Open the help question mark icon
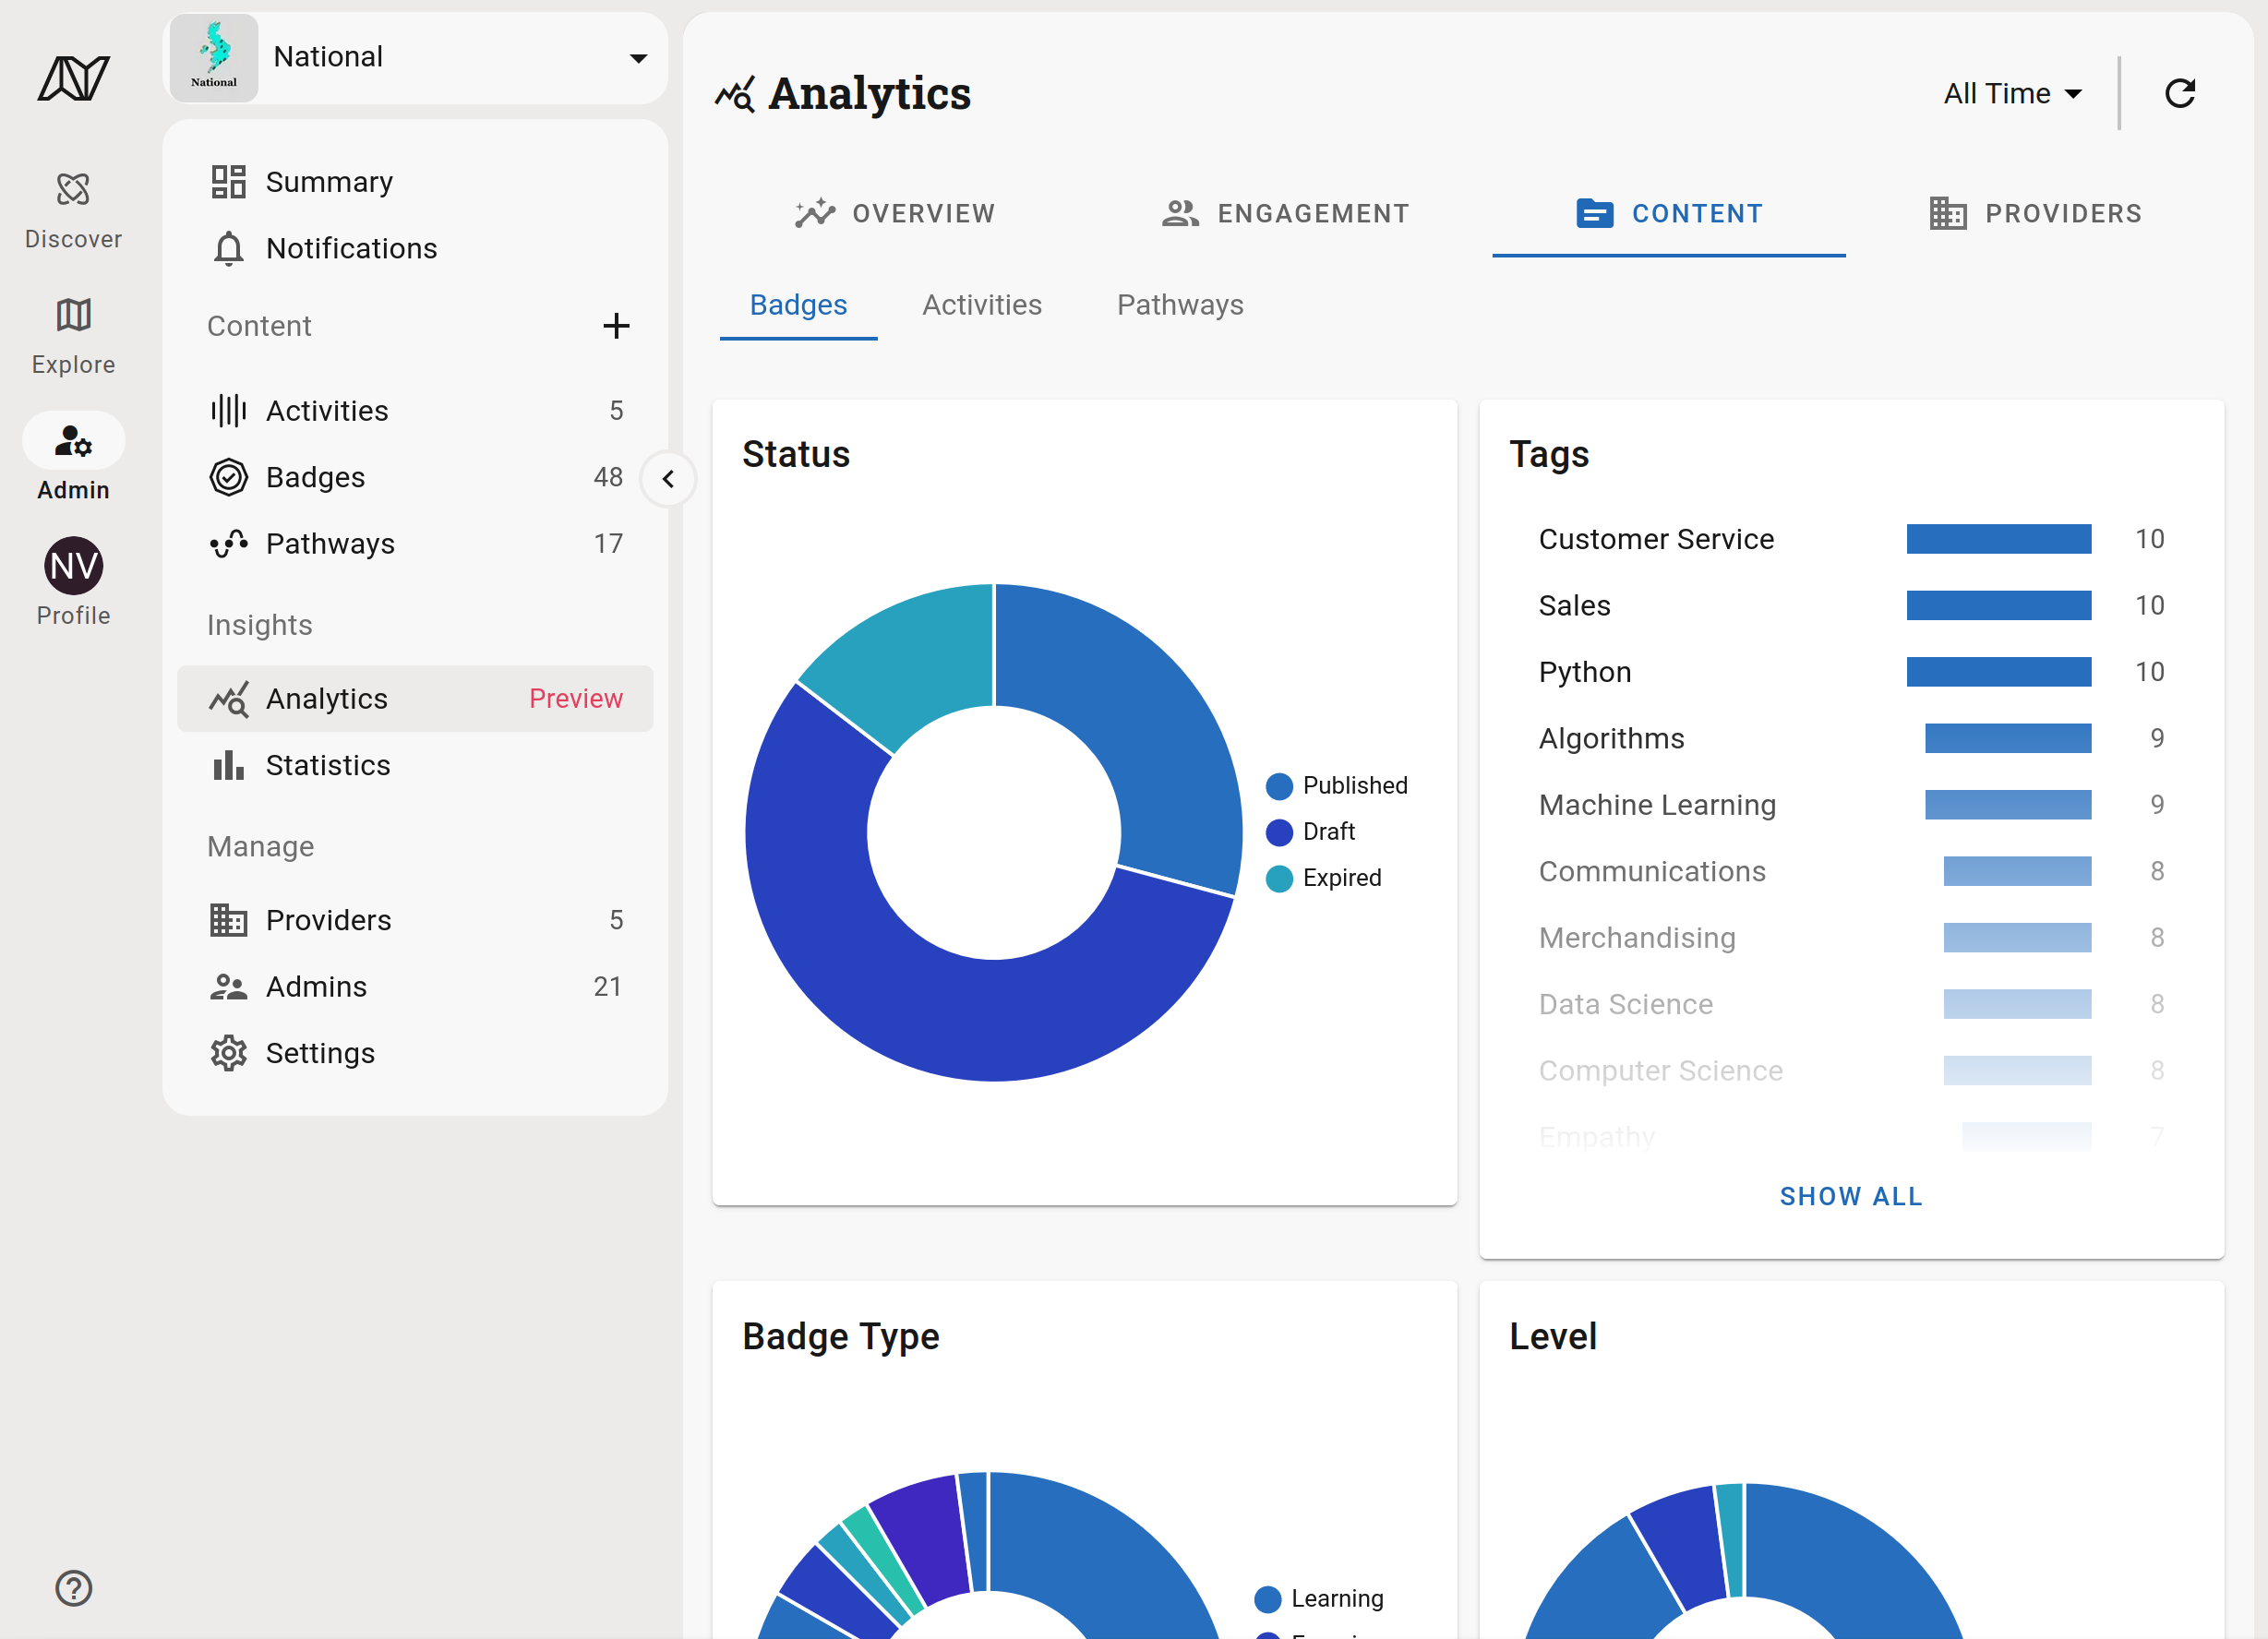 pos(73,1587)
